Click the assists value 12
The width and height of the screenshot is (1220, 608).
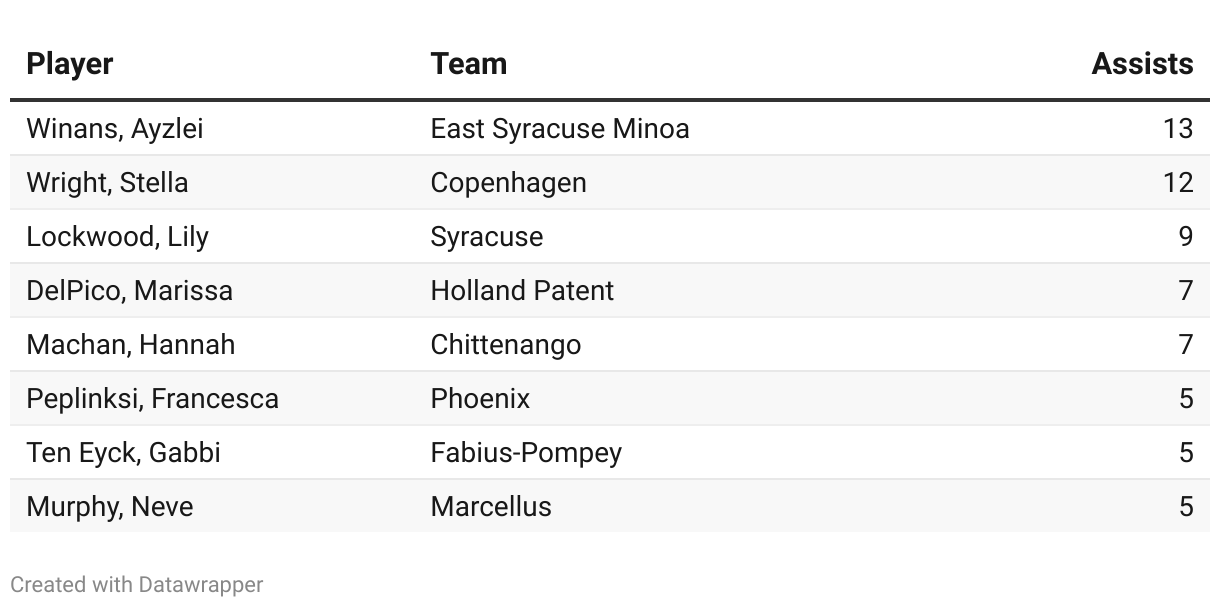[x=1178, y=183]
